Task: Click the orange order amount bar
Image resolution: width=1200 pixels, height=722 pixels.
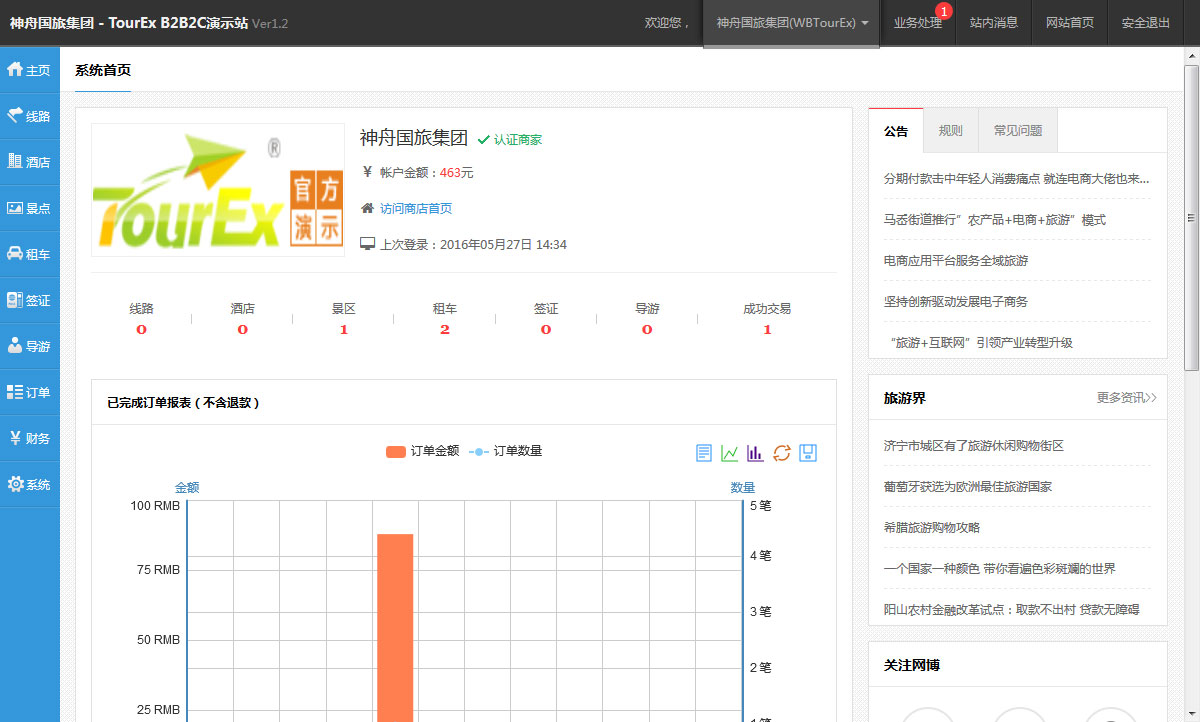Action: (395, 628)
